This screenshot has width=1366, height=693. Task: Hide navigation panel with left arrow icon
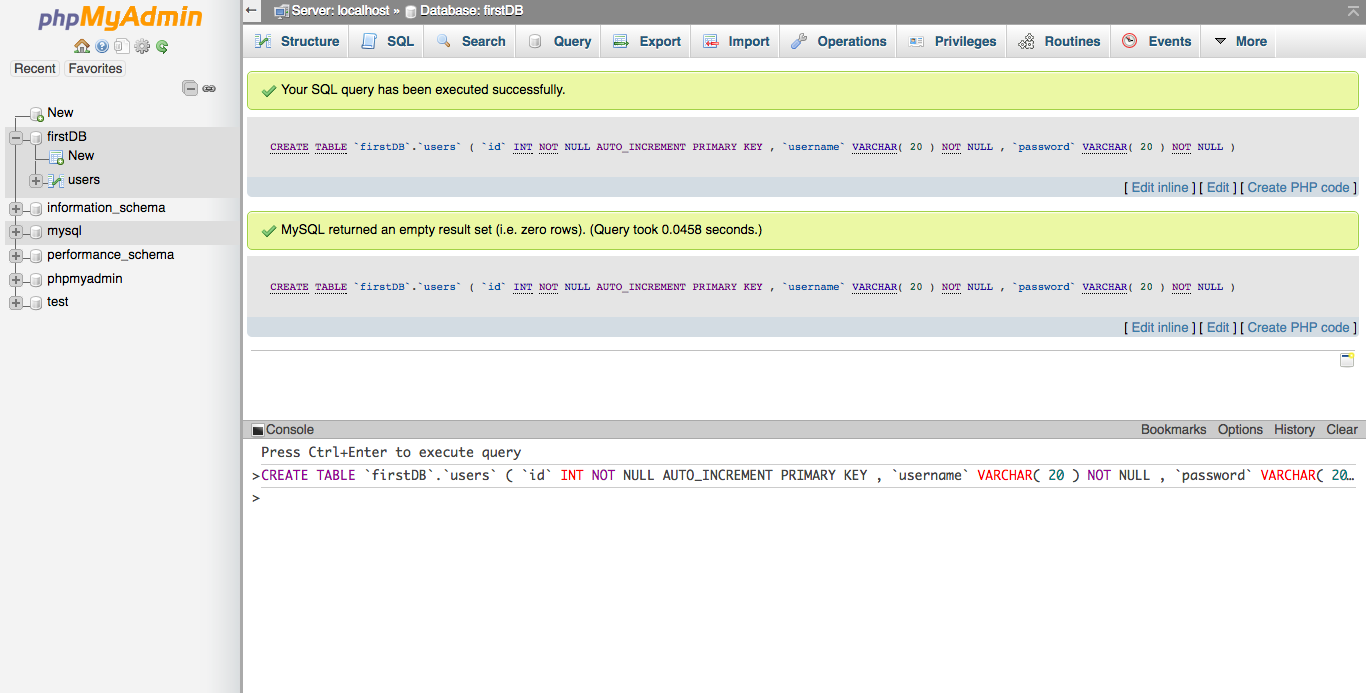(252, 10)
